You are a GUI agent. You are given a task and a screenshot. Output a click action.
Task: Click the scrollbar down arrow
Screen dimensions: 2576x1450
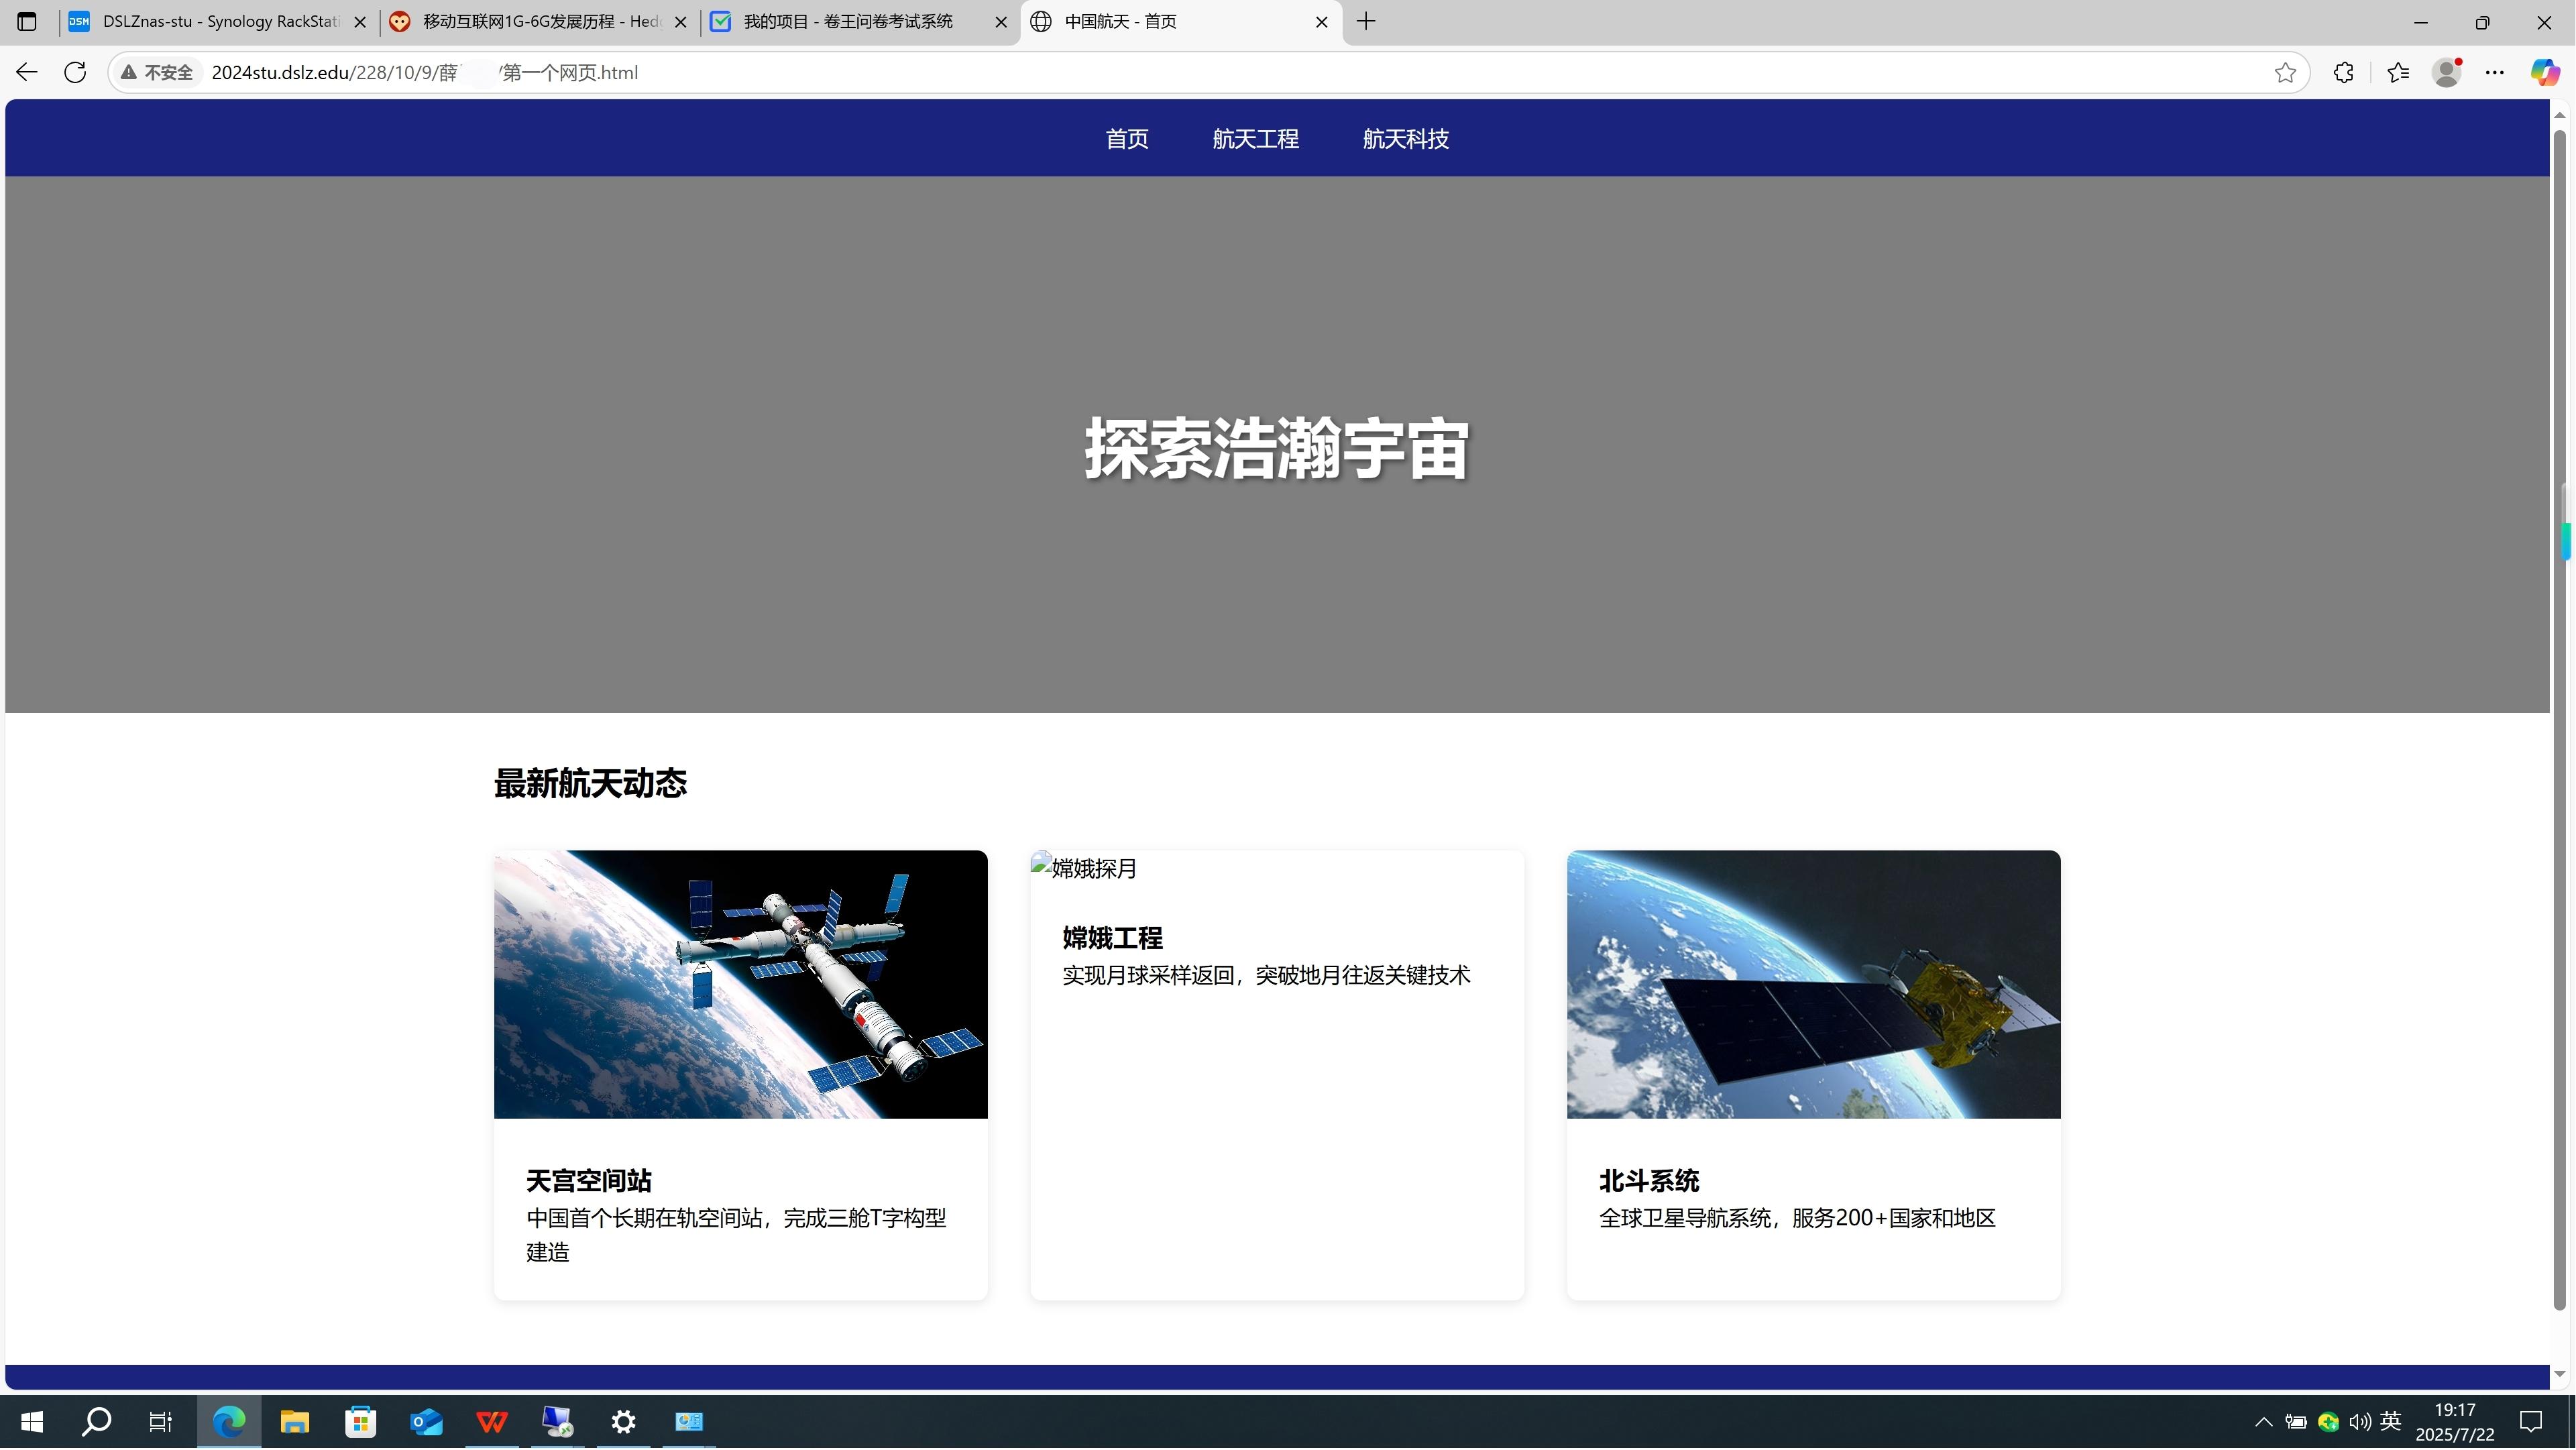tap(2560, 1375)
